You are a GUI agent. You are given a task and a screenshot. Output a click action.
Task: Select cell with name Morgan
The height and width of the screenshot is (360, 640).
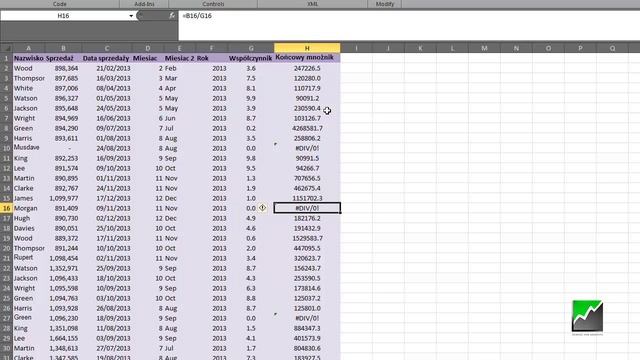(x=29, y=208)
